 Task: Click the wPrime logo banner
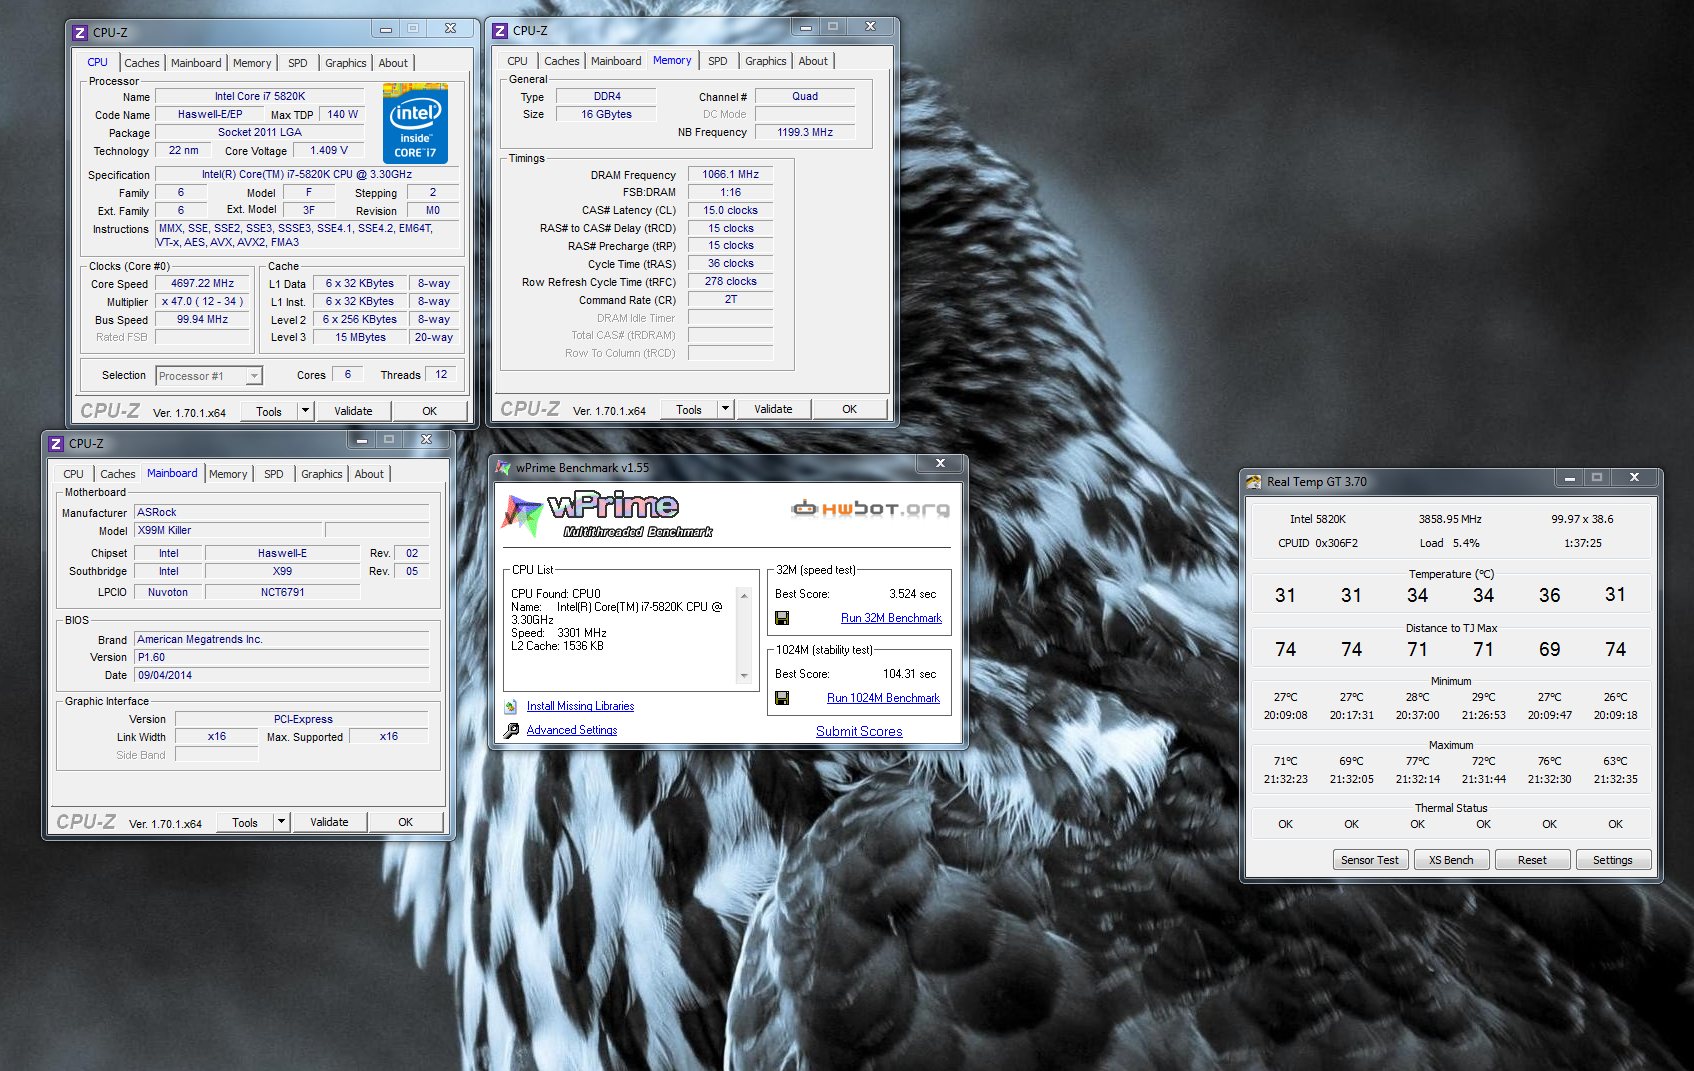pyautogui.click(x=606, y=515)
